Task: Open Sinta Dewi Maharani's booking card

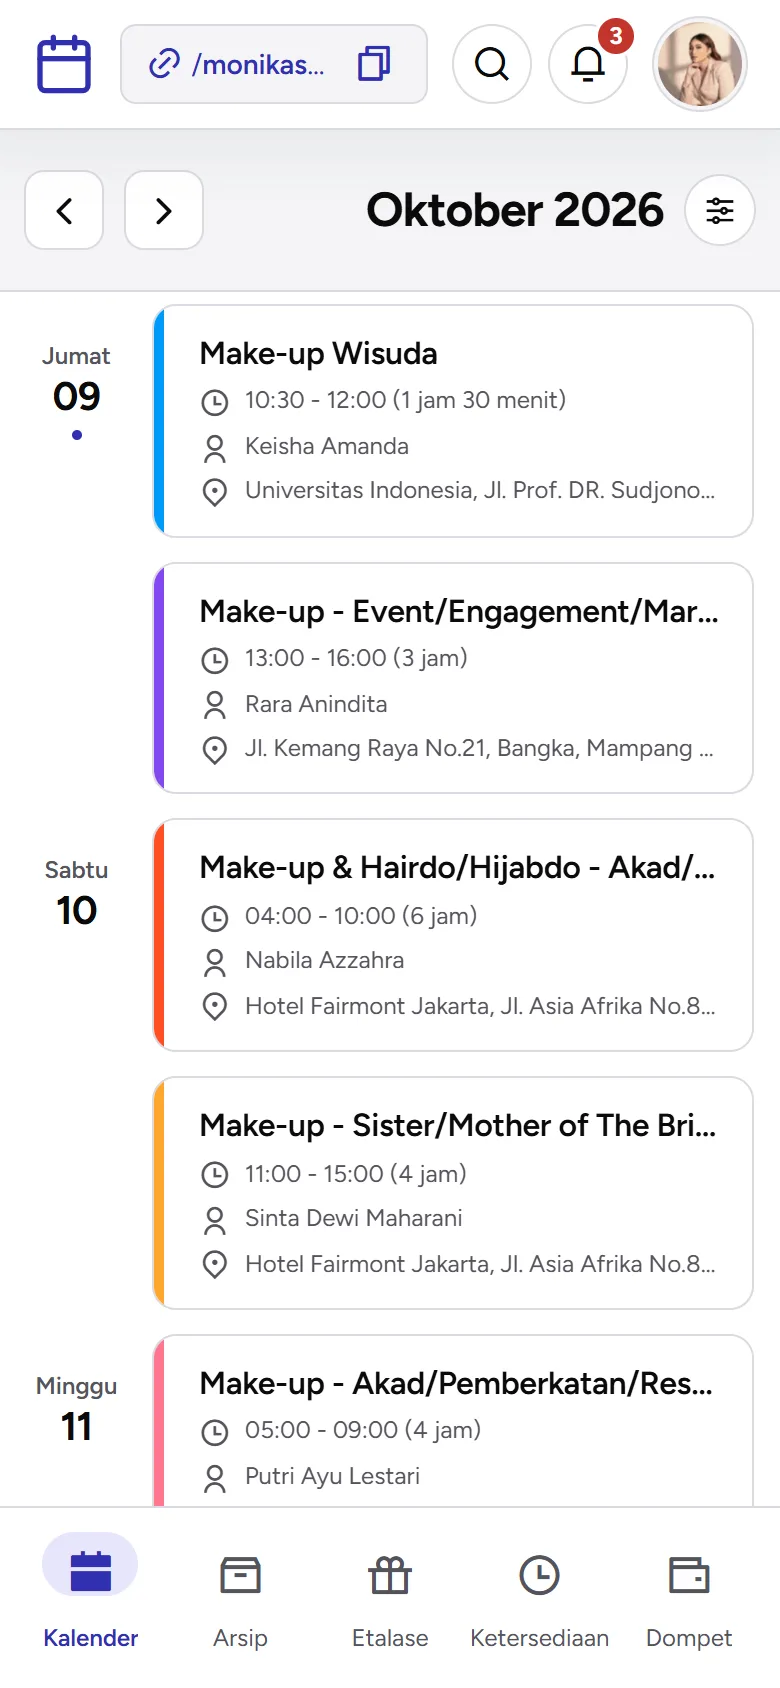Action: point(453,1193)
